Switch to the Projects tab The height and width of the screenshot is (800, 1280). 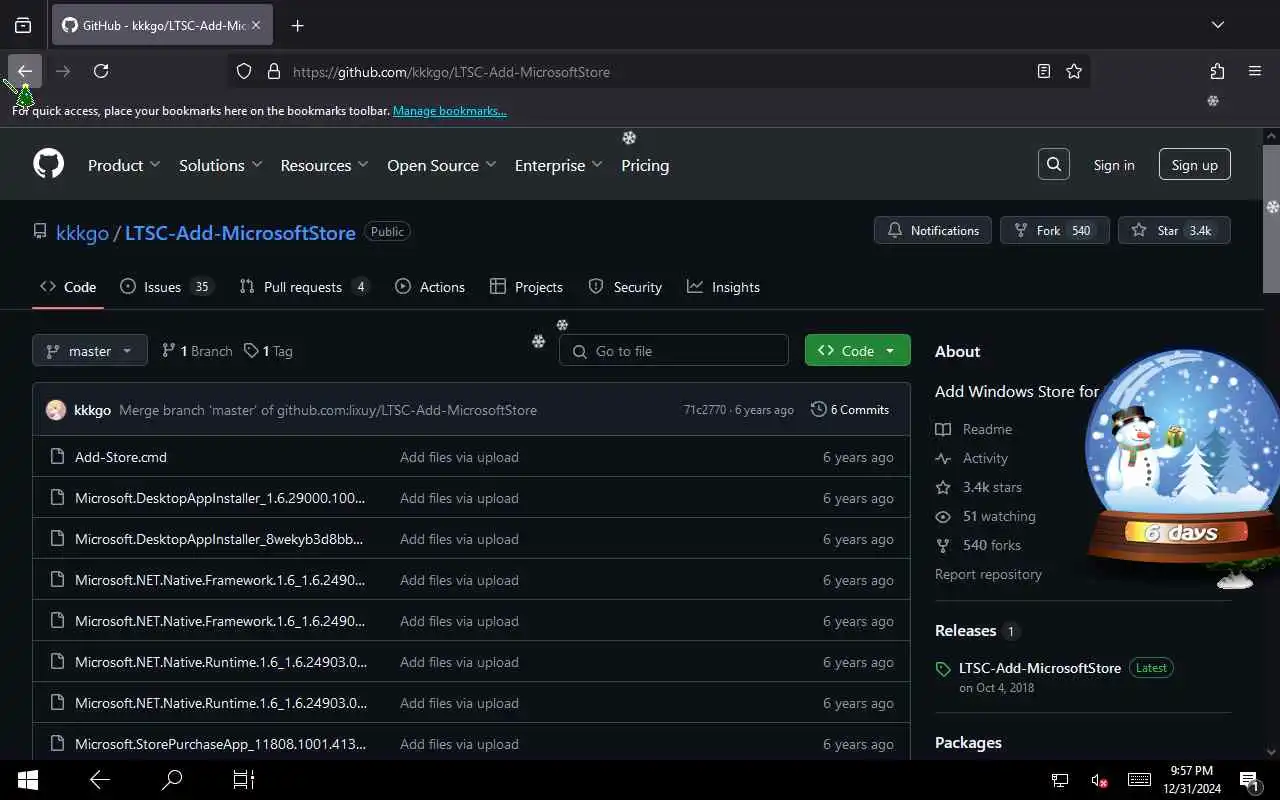pos(526,287)
